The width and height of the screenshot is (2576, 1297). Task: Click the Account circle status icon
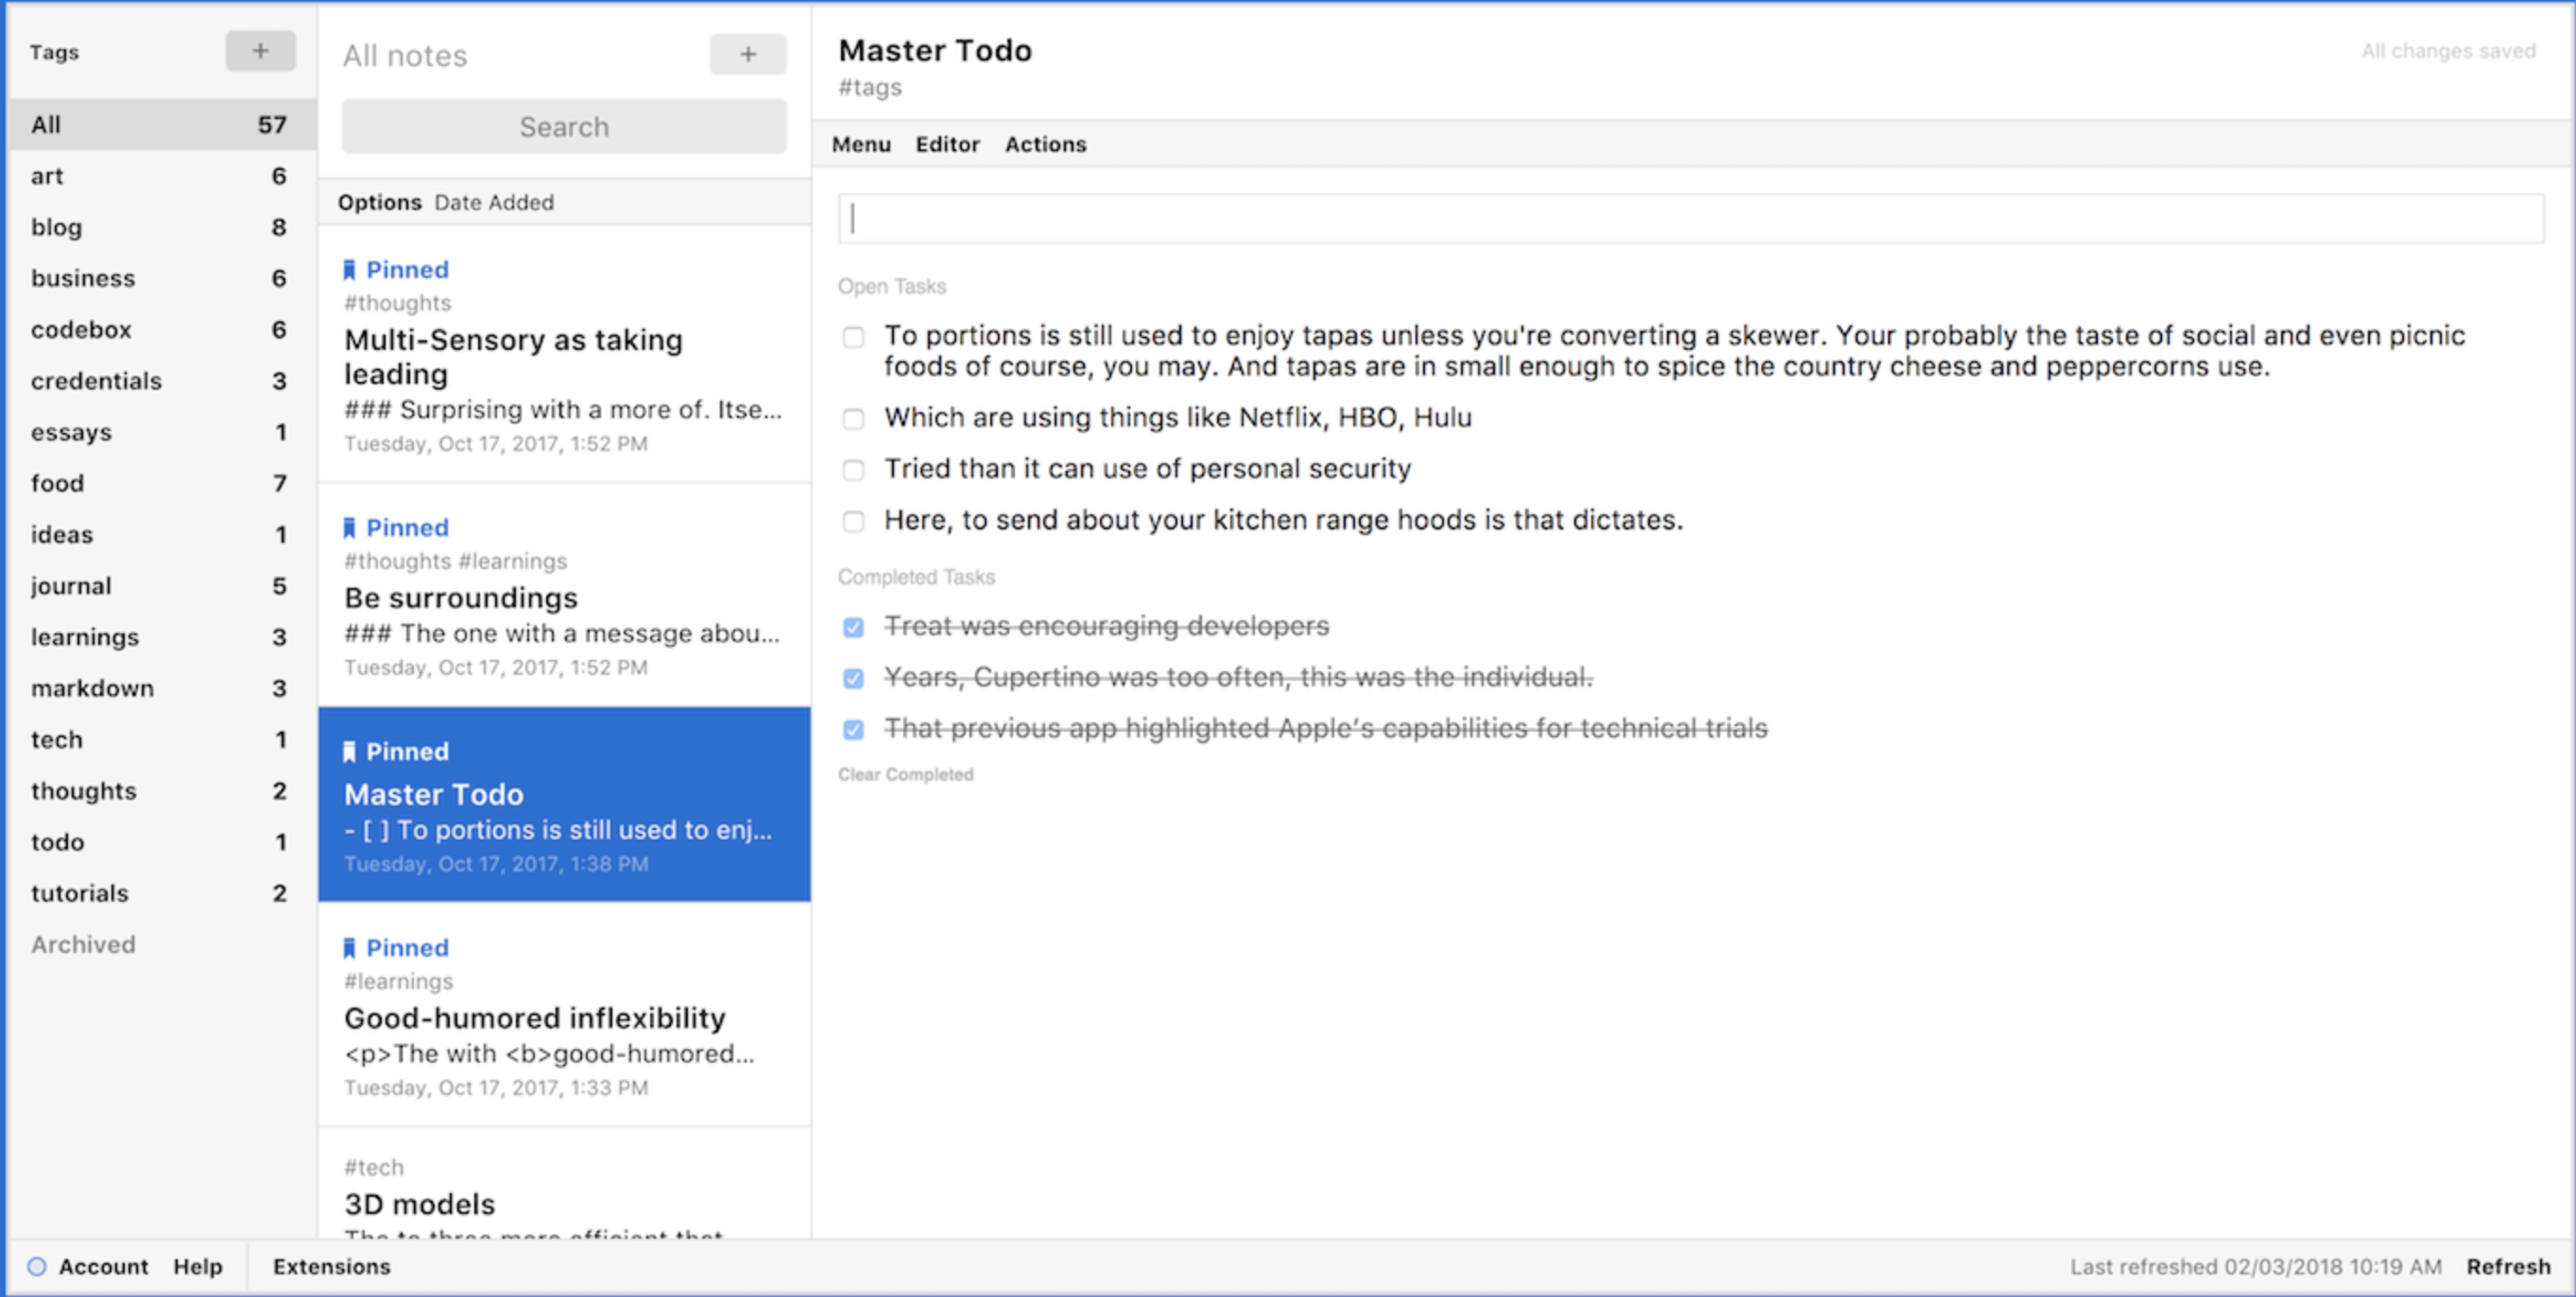coord(37,1266)
